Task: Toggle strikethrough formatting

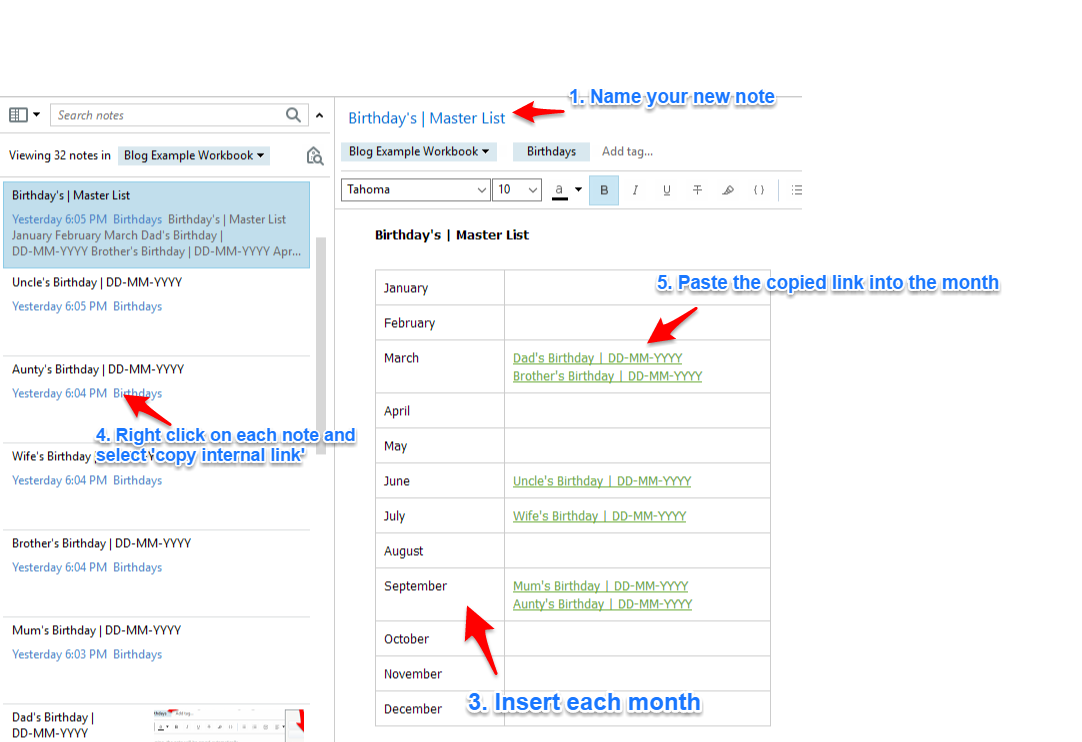Action: [x=697, y=190]
